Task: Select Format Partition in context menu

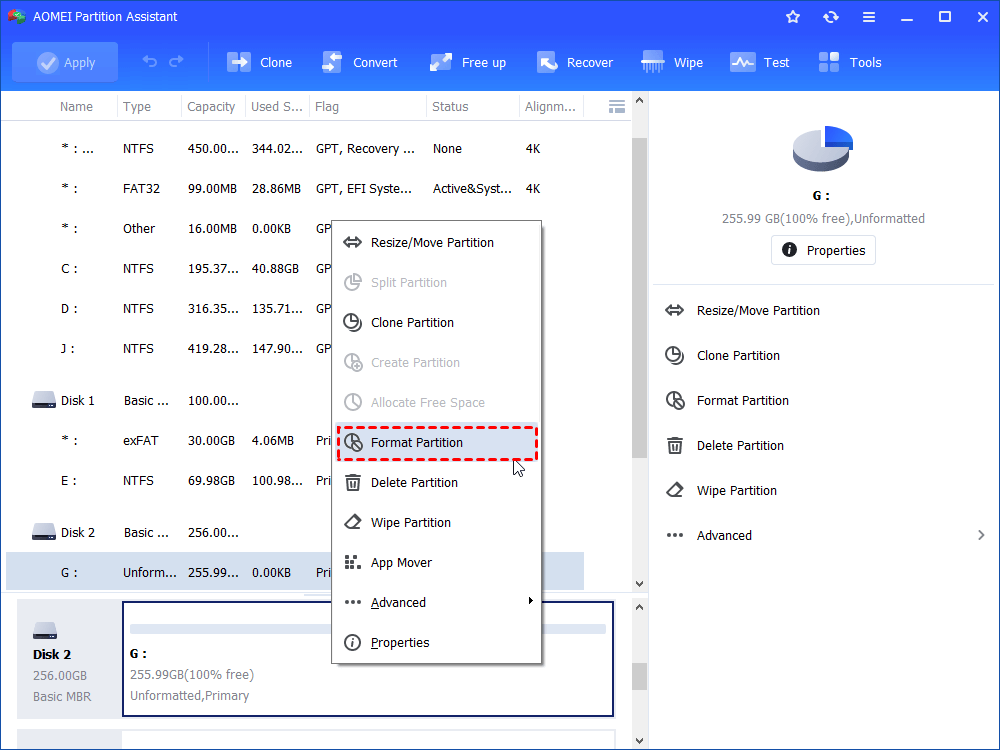Action: [437, 443]
